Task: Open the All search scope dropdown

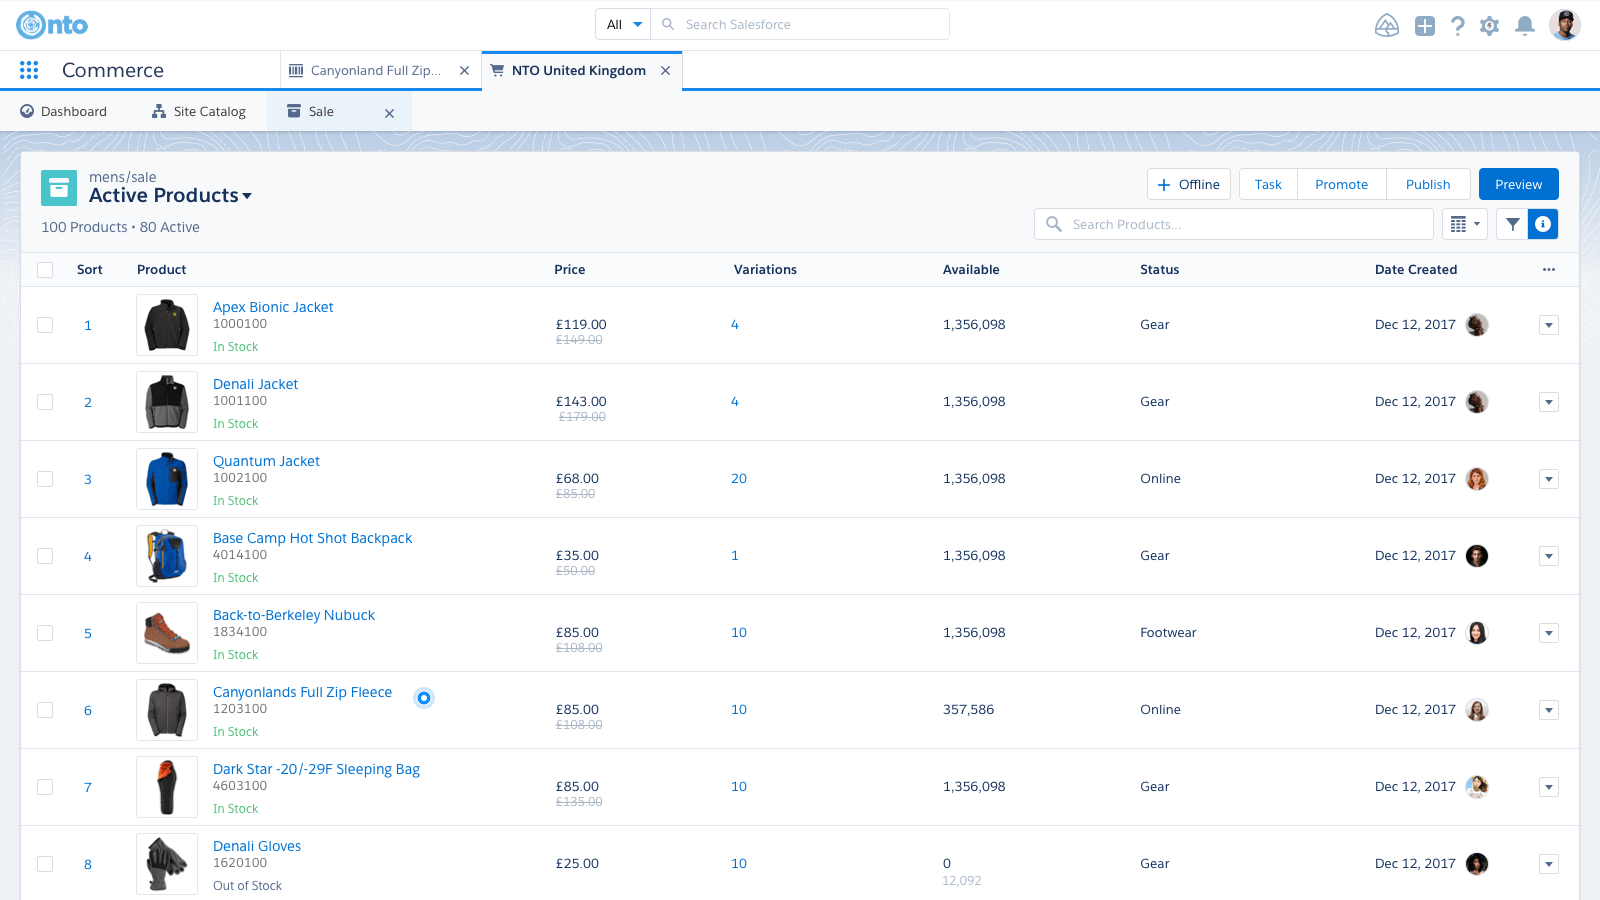Action: click(623, 25)
